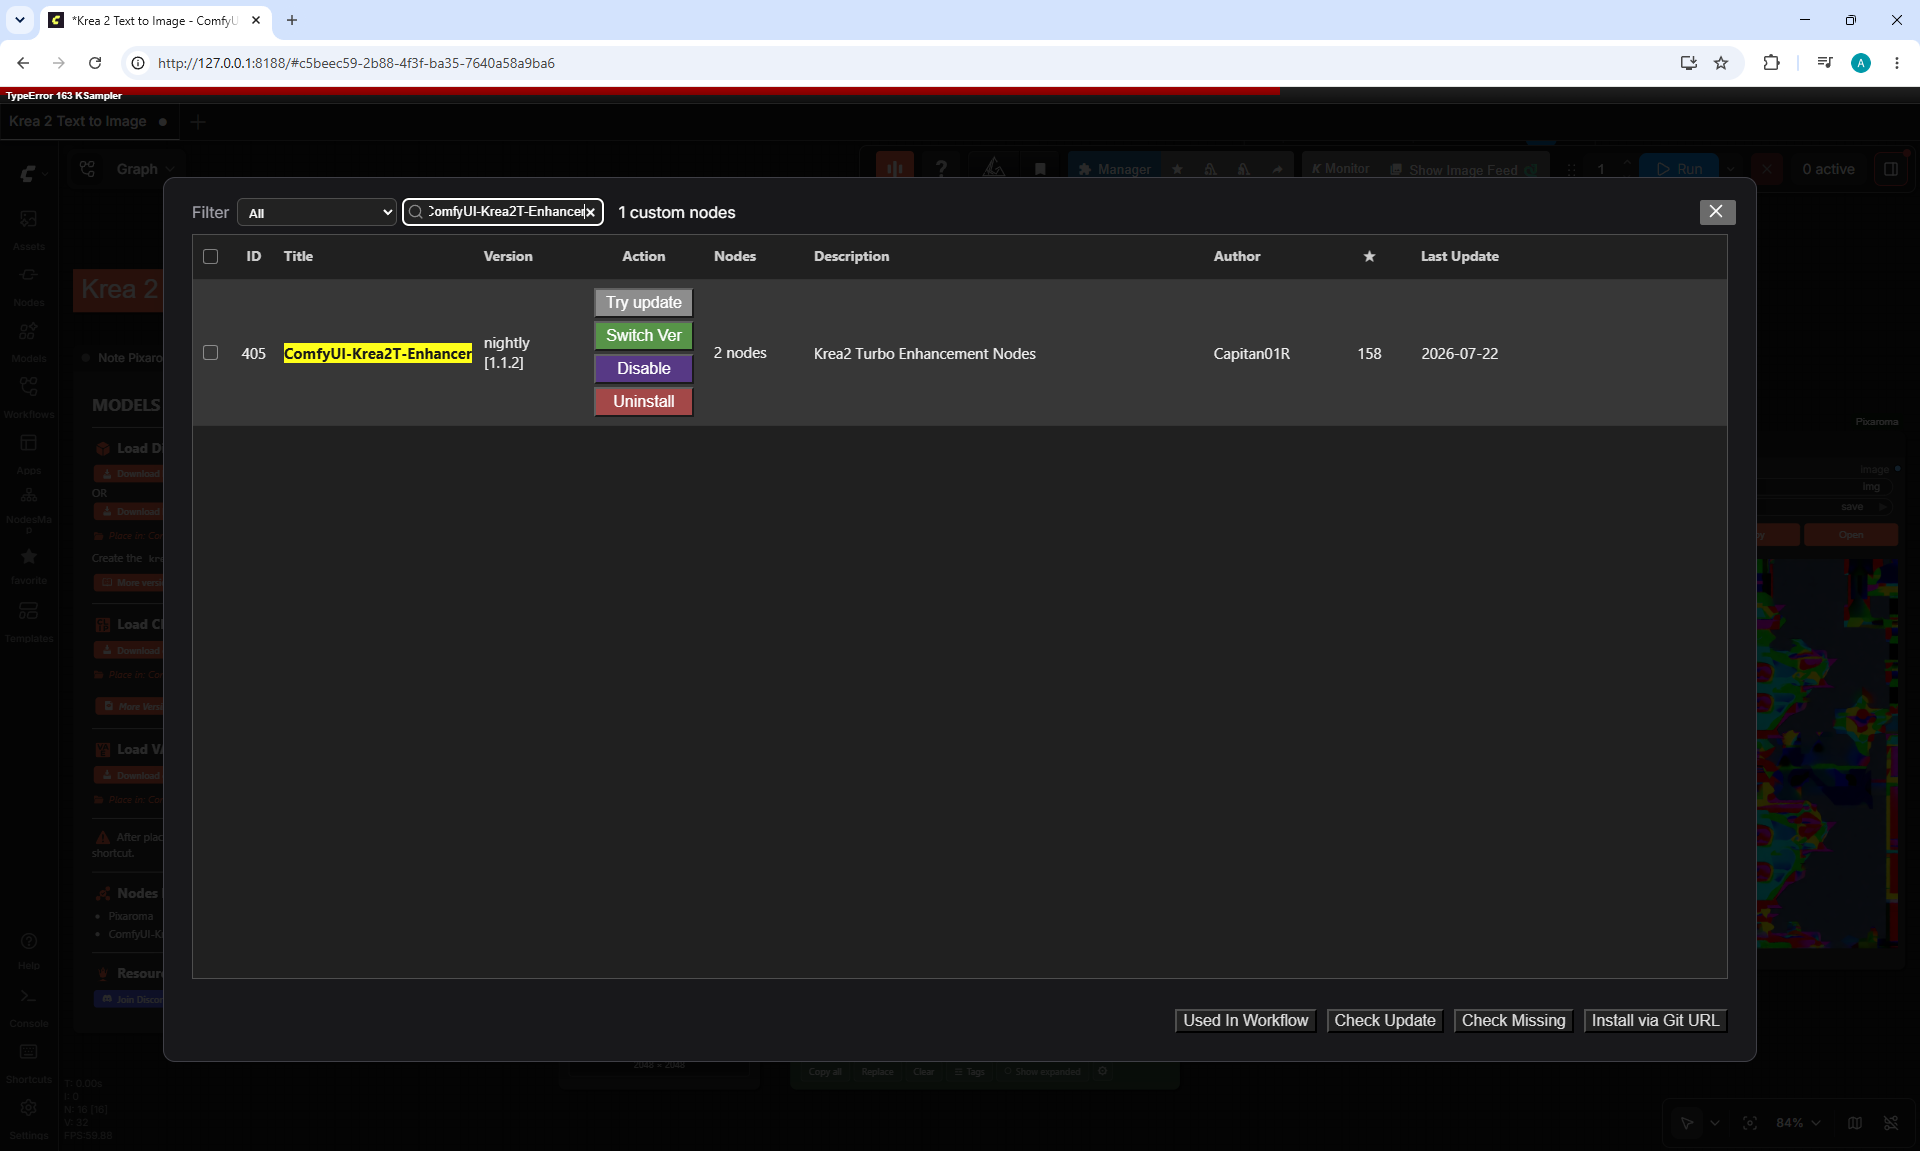Check the row checkbox for ID 405
This screenshot has height=1151, width=1920.
pyautogui.click(x=210, y=353)
